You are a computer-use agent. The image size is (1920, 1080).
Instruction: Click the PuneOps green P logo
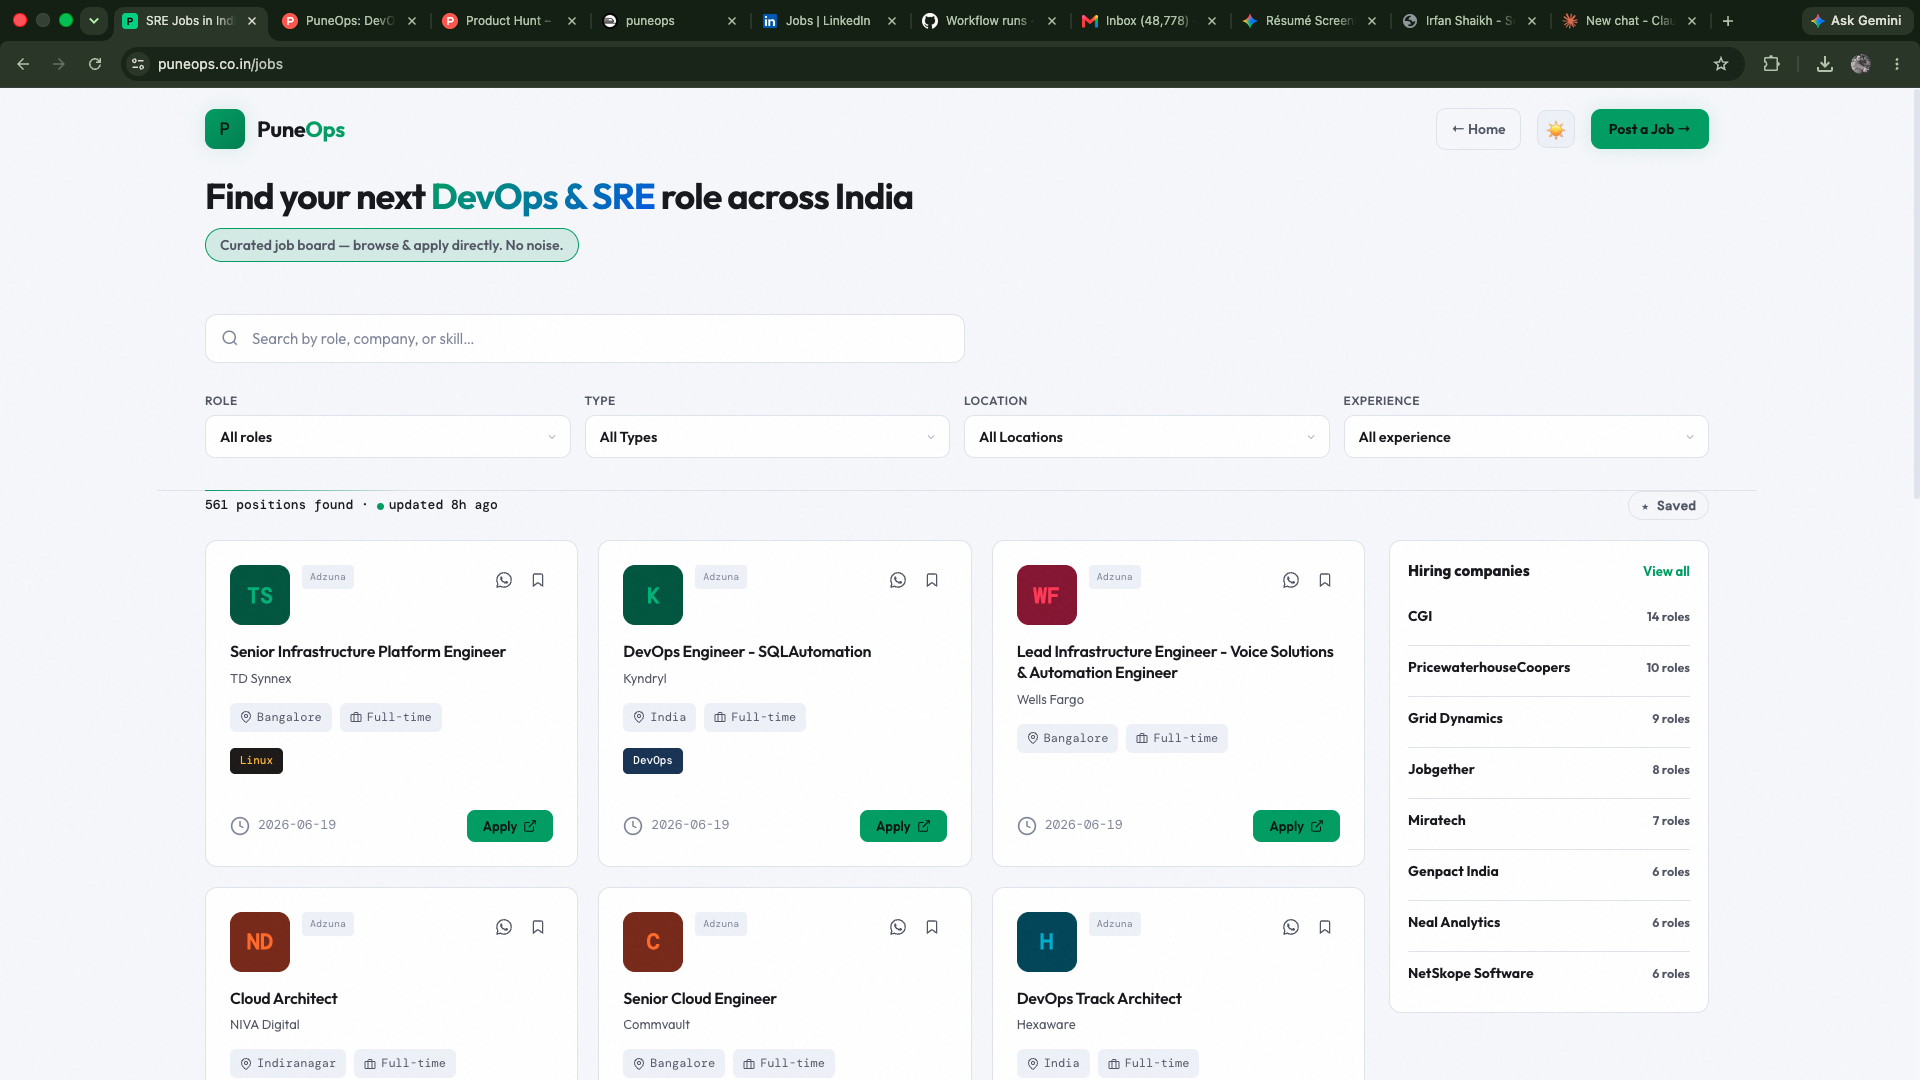225,129
